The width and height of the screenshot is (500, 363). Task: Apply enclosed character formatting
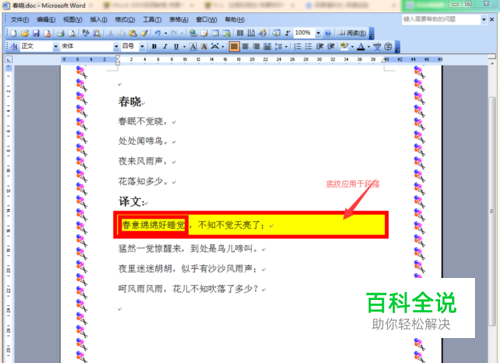[x=388, y=46]
